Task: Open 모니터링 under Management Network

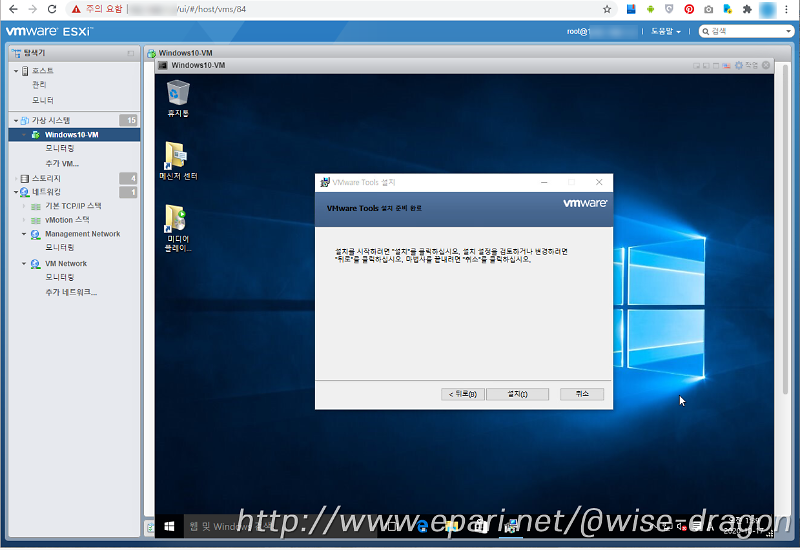Action: (x=60, y=247)
